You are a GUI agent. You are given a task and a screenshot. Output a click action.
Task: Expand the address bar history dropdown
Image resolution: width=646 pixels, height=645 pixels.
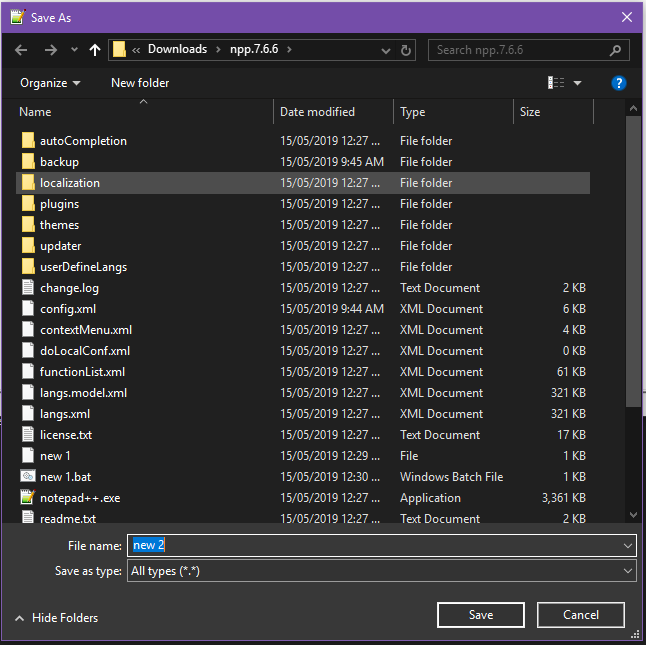pyautogui.click(x=386, y=51)
